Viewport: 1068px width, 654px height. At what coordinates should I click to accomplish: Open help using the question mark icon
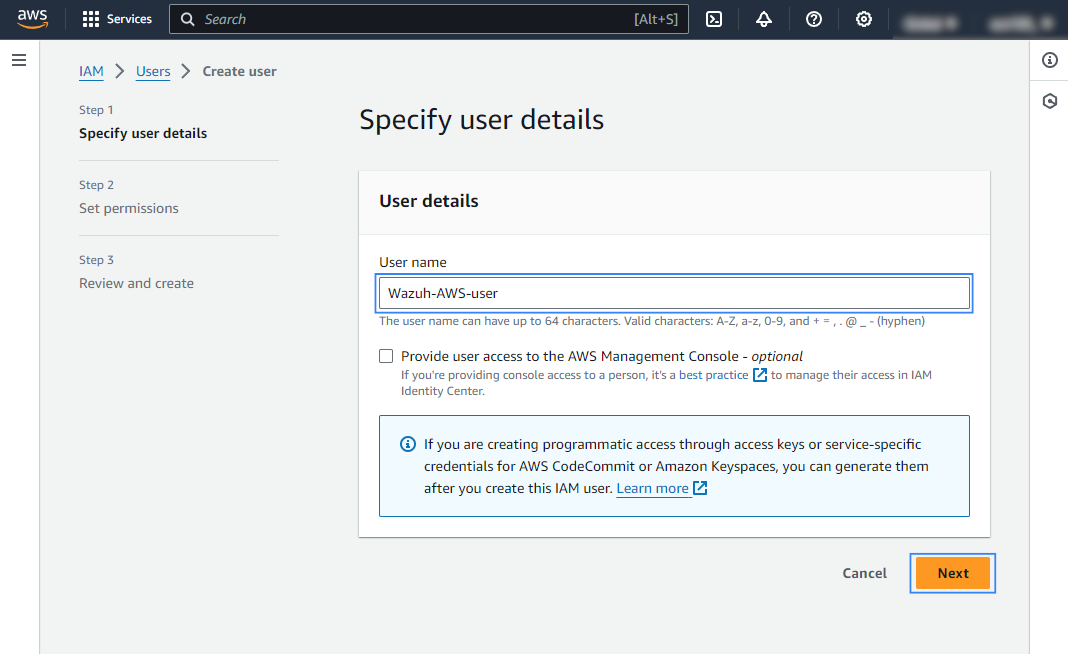click(x=813, y=19)
